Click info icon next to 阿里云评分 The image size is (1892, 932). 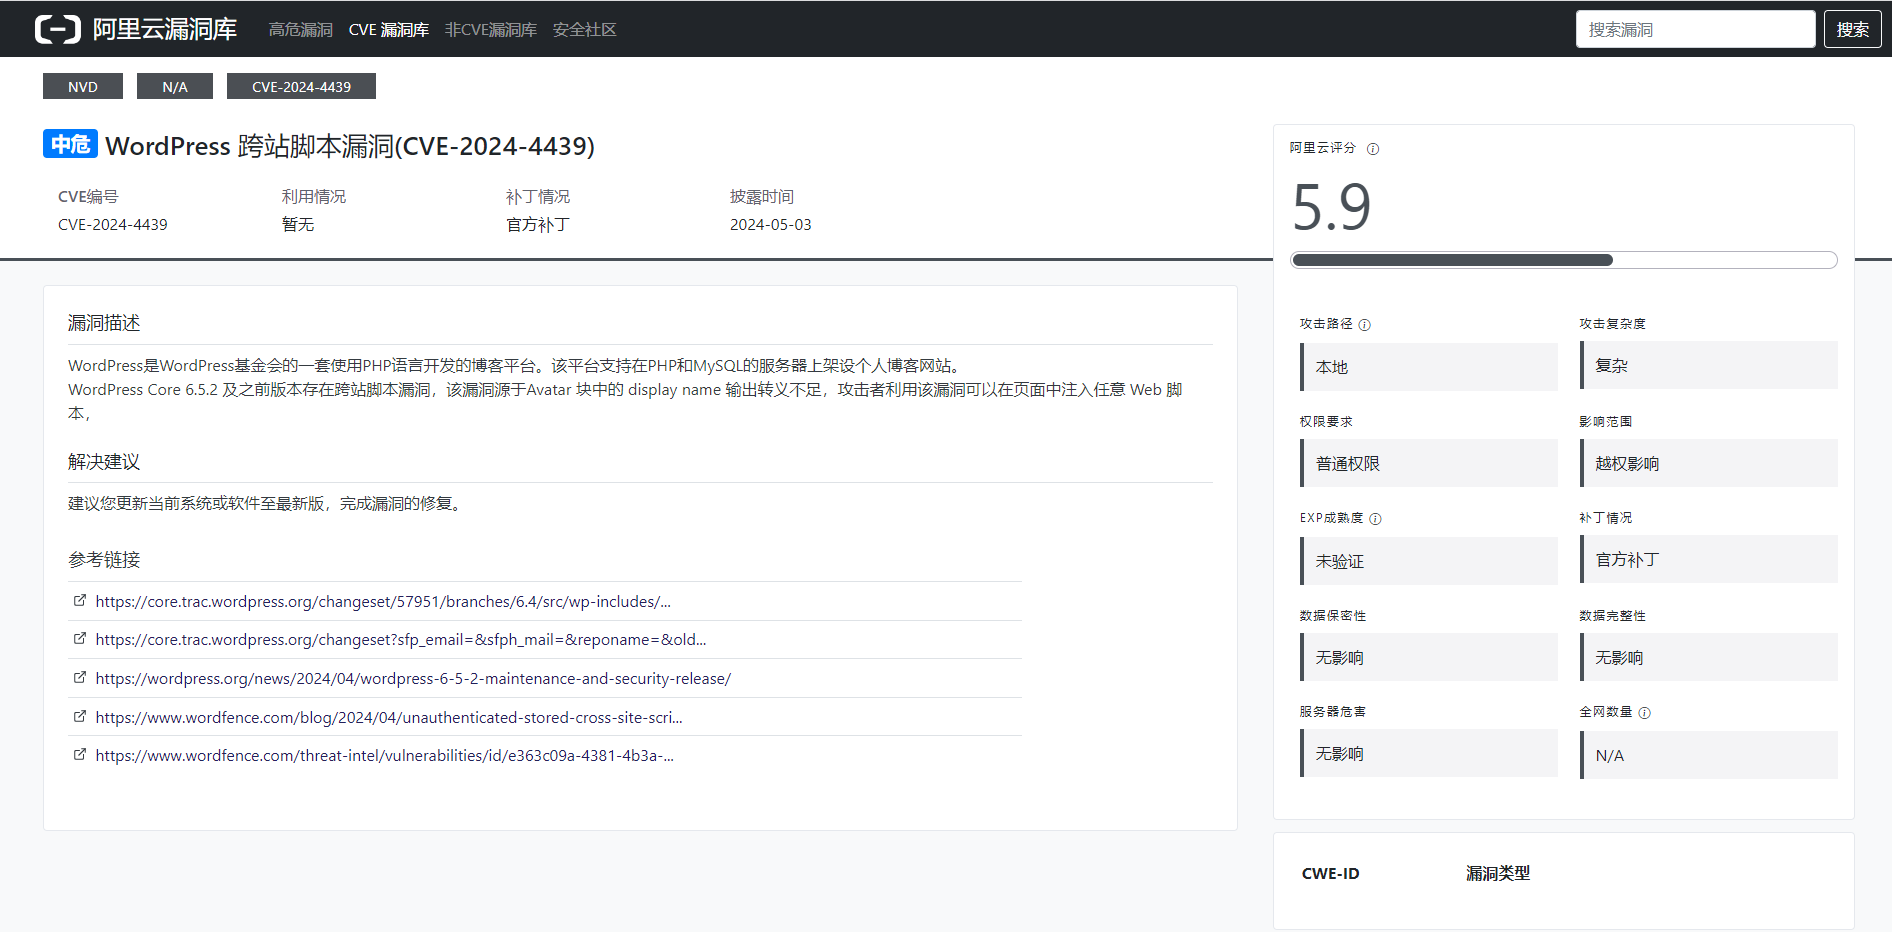(1373, 149)
